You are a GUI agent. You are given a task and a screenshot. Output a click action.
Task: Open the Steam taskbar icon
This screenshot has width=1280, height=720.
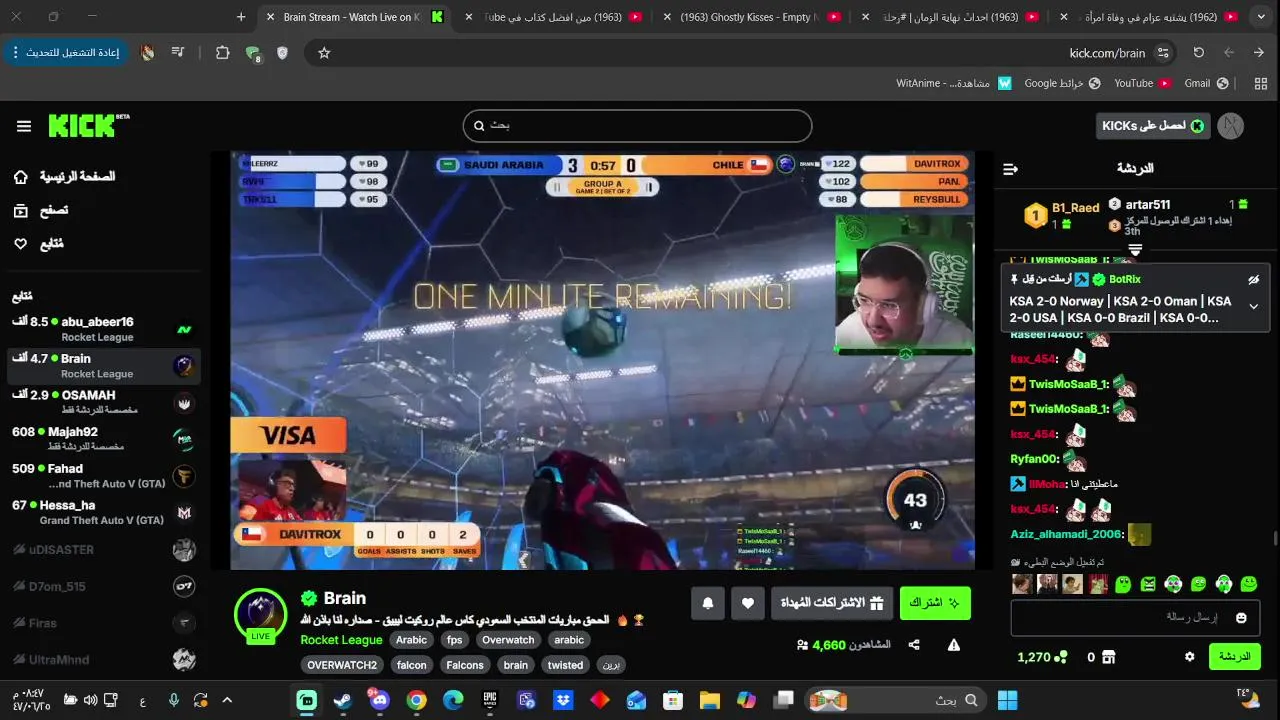click(x=343, y=700)
